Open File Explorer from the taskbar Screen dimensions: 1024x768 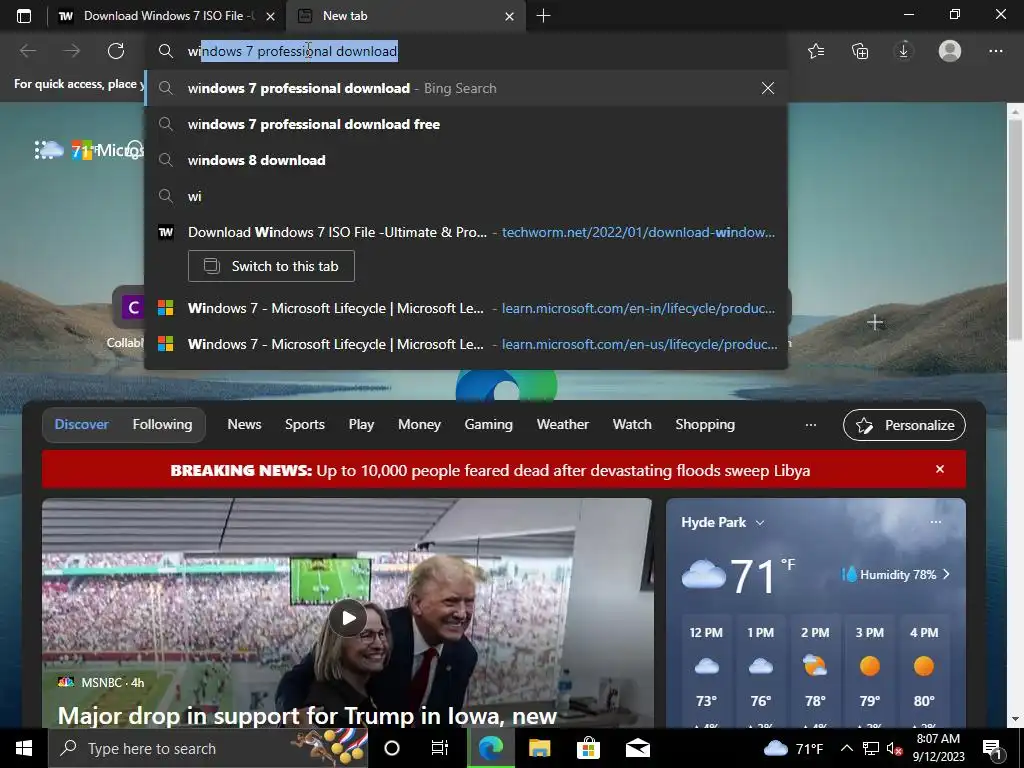click(539, 748)
